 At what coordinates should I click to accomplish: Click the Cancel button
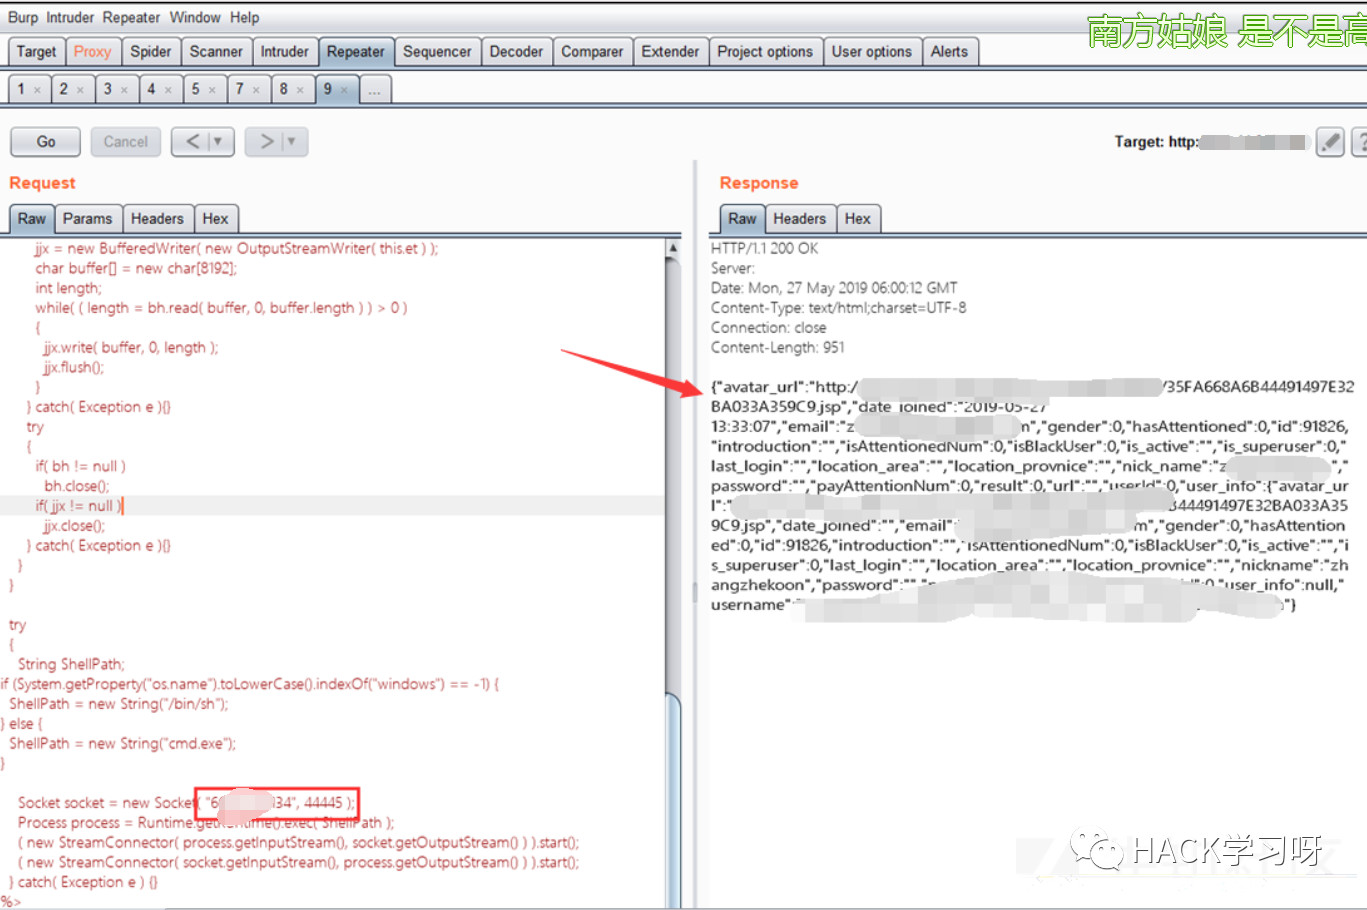[x=125, y=142]
